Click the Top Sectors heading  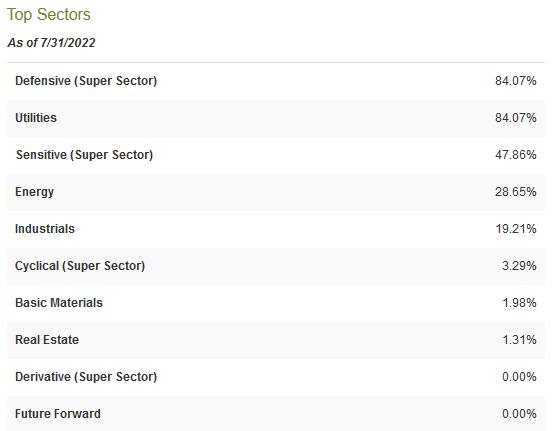(x=49, y=15)
